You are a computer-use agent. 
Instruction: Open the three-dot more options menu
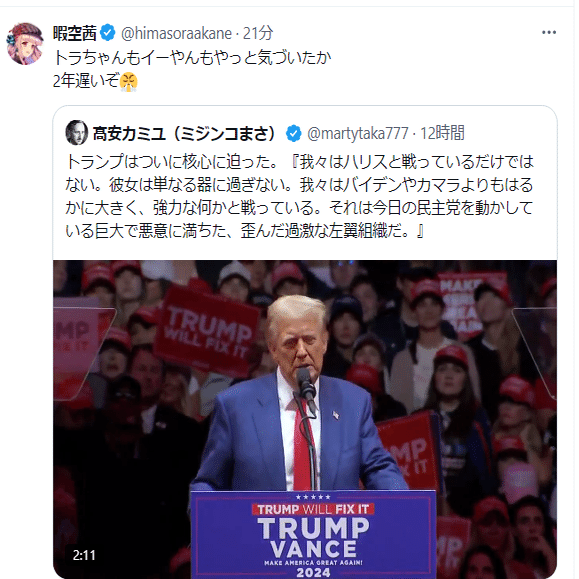coord(549,33)
